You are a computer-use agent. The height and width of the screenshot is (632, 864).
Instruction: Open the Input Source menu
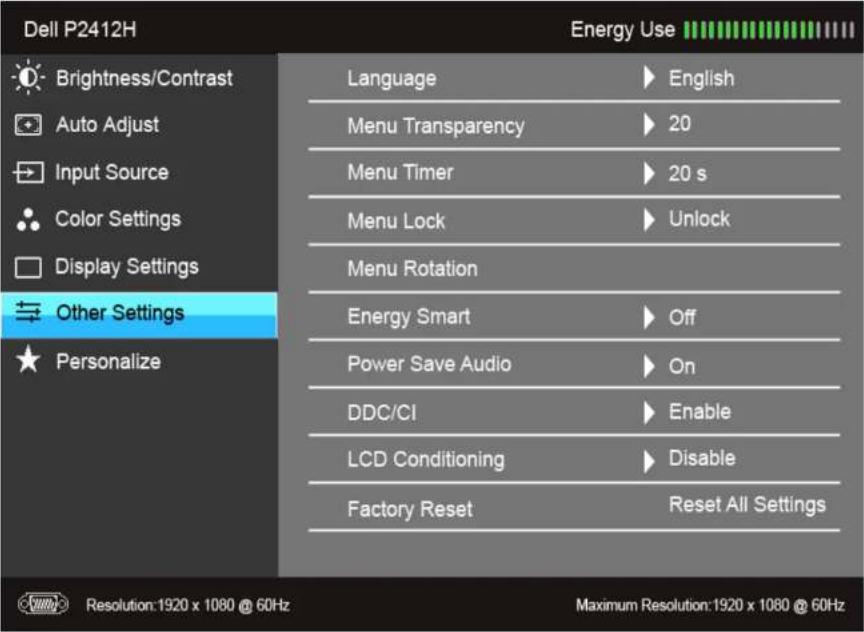pyautogui.click(x=139, y=172)
